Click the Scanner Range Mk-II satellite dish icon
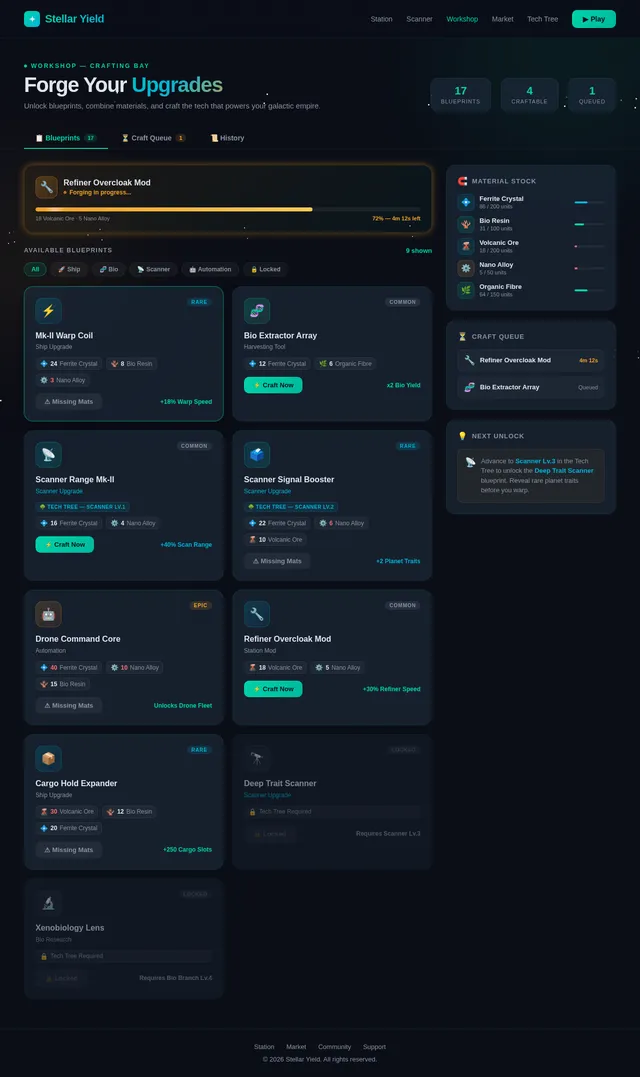This screenshot has height=1077, width=640. [48, 455]
